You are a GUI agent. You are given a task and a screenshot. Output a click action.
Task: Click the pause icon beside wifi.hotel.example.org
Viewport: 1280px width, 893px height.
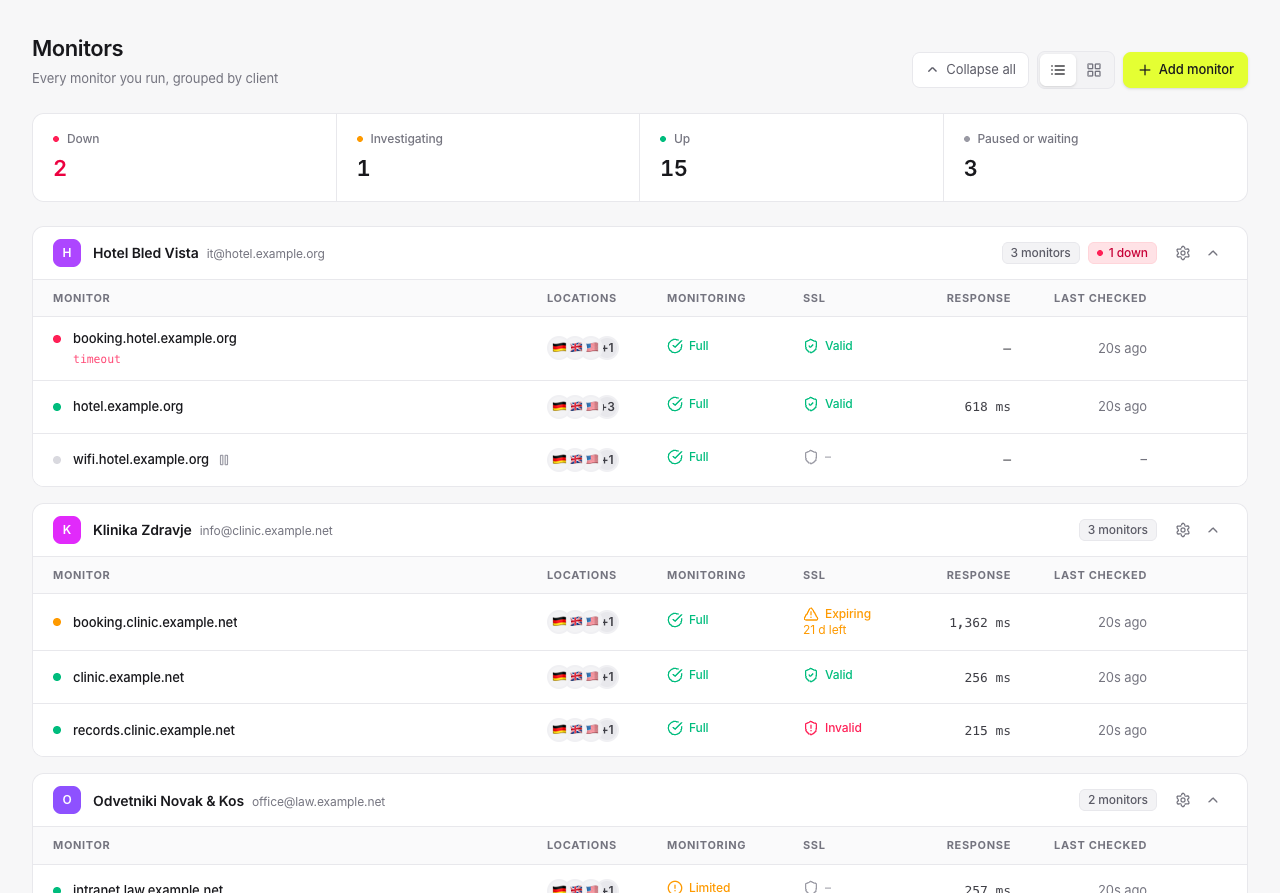point(224,460)
